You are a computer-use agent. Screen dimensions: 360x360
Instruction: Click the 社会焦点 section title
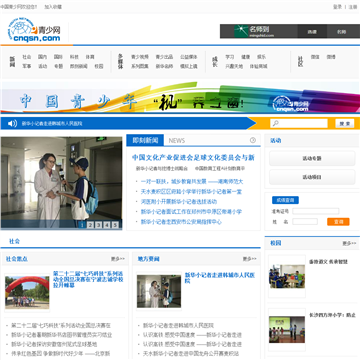pos(17,259)
